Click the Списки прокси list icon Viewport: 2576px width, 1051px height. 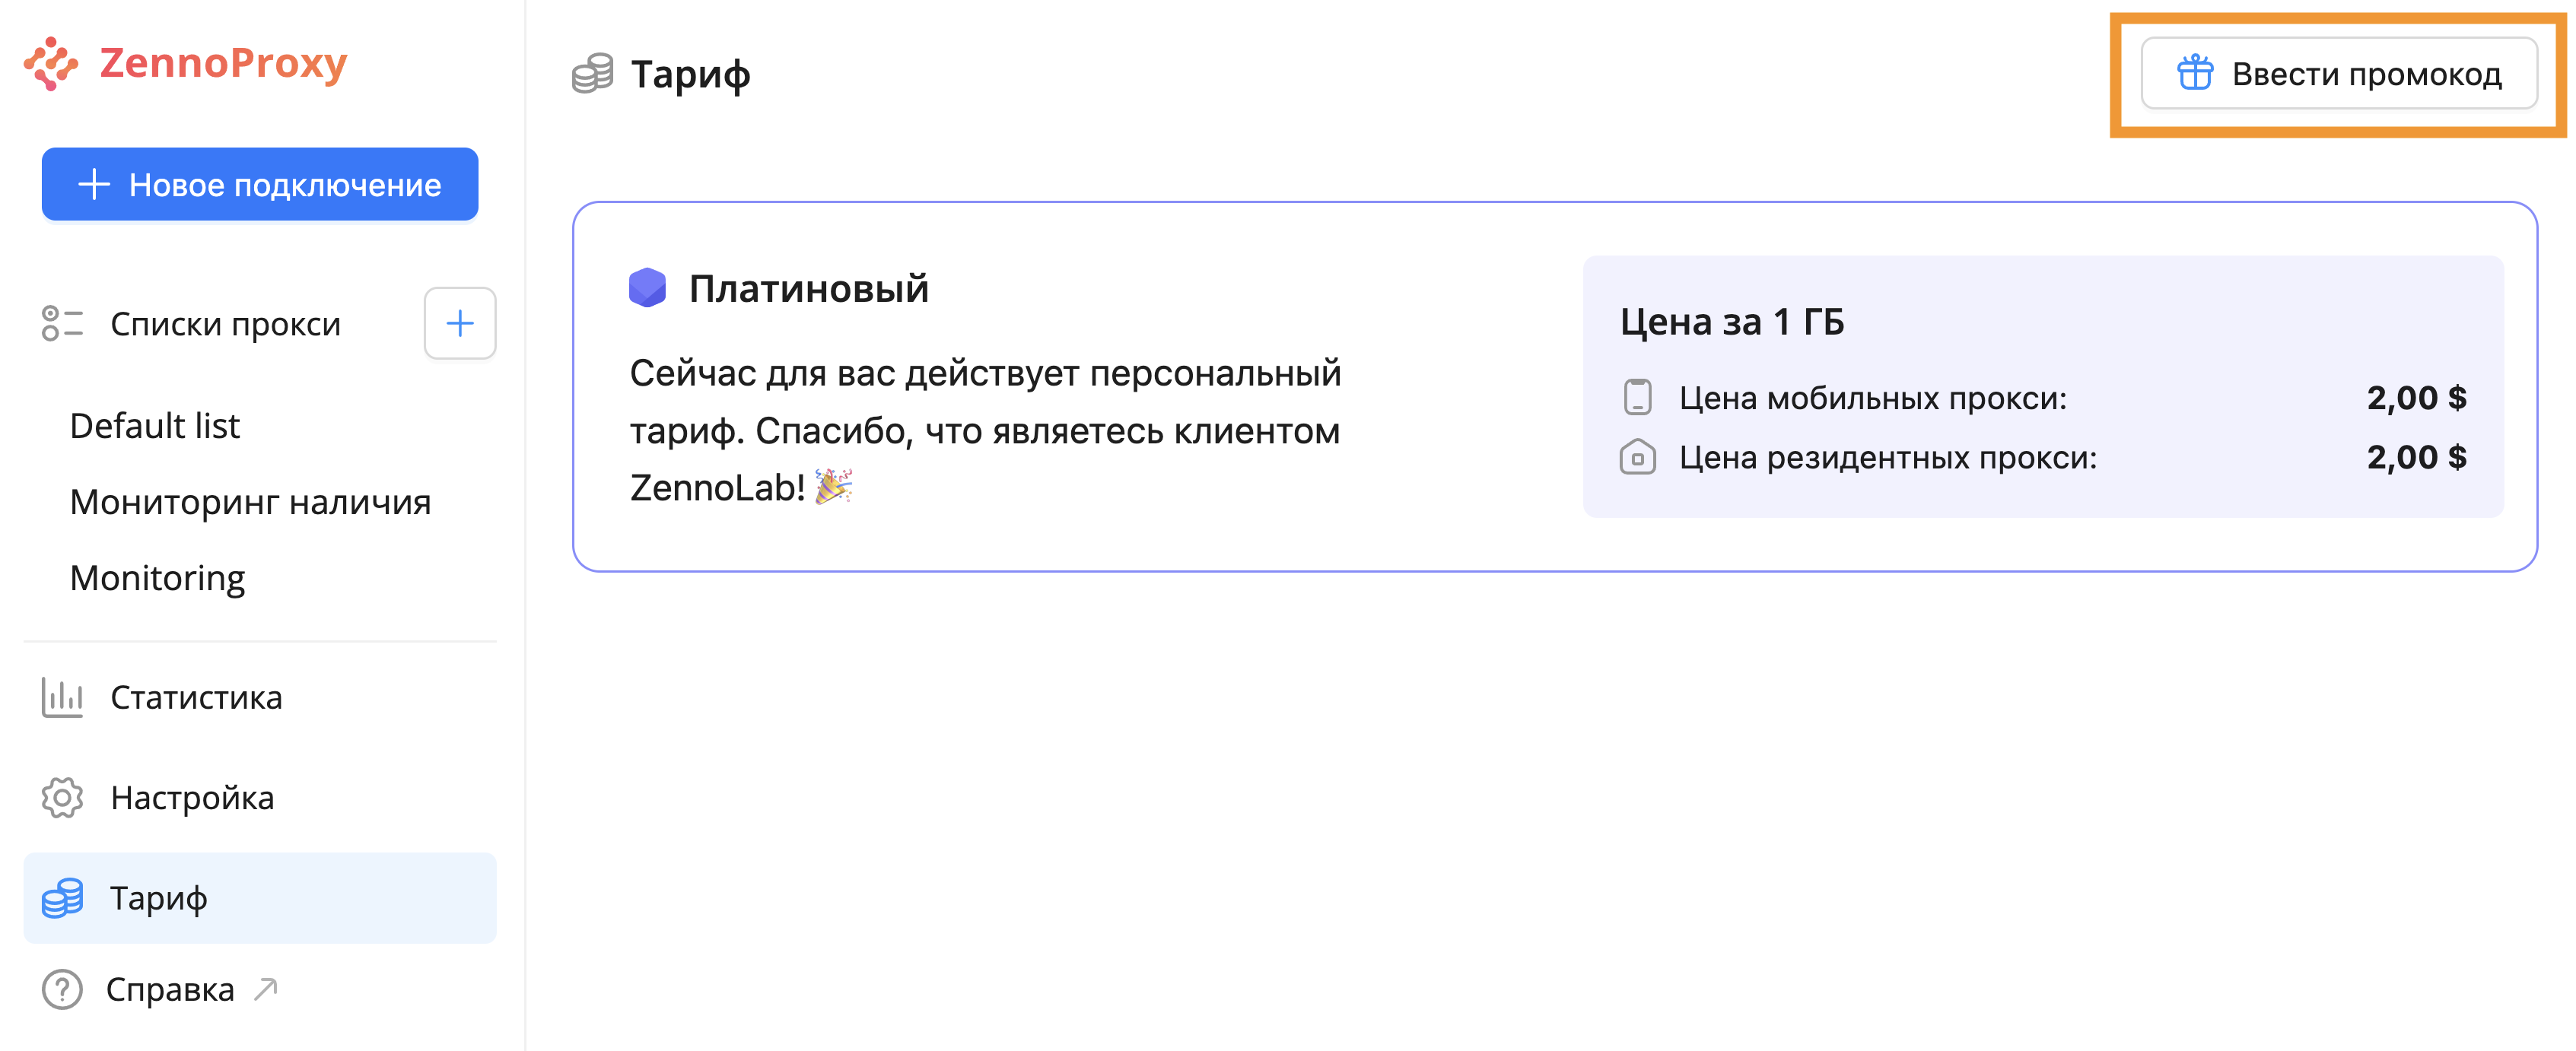pos(62,323)
